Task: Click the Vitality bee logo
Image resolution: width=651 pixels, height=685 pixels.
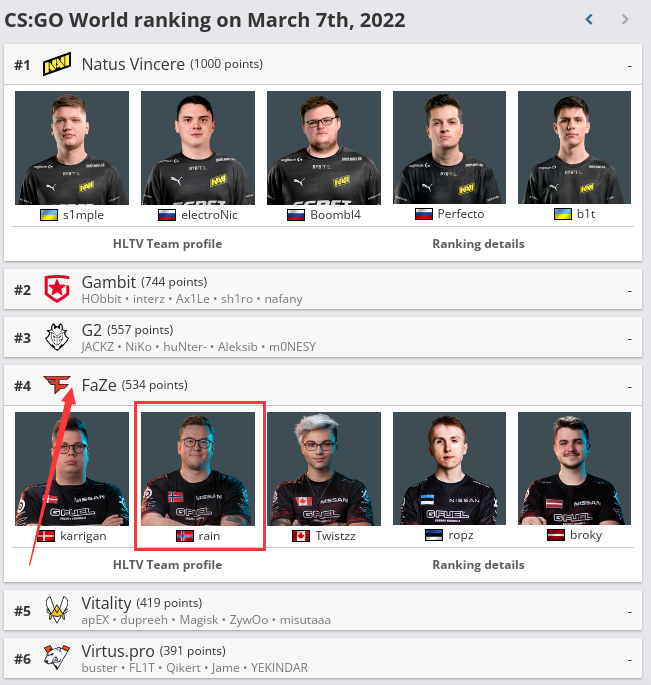Action: tap(57, 609)
